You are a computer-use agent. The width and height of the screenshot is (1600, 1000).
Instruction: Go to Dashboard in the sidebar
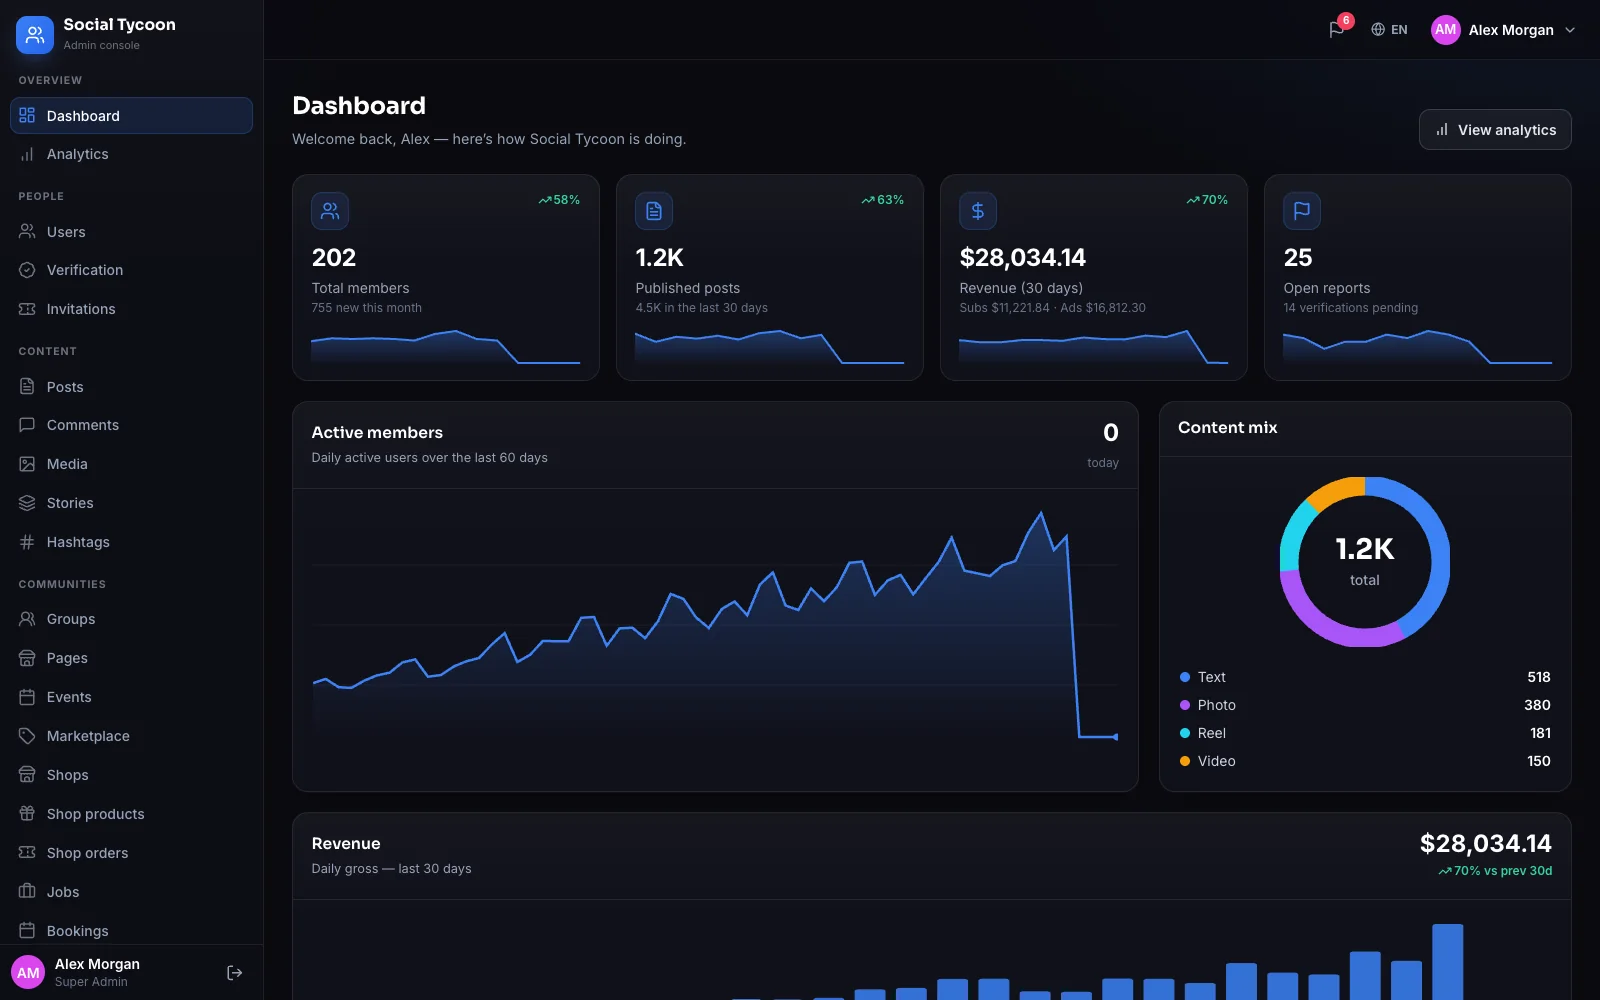tap(131, 116)
